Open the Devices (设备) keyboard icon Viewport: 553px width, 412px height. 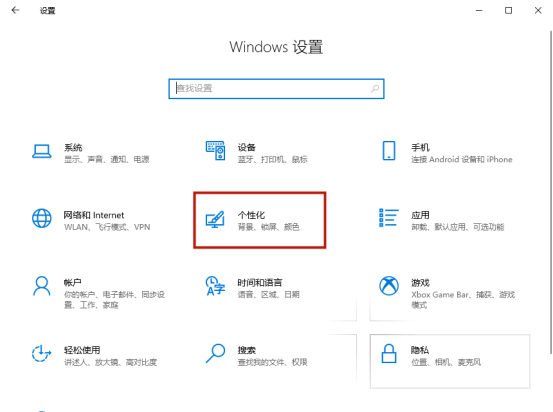tap(215, 150)
